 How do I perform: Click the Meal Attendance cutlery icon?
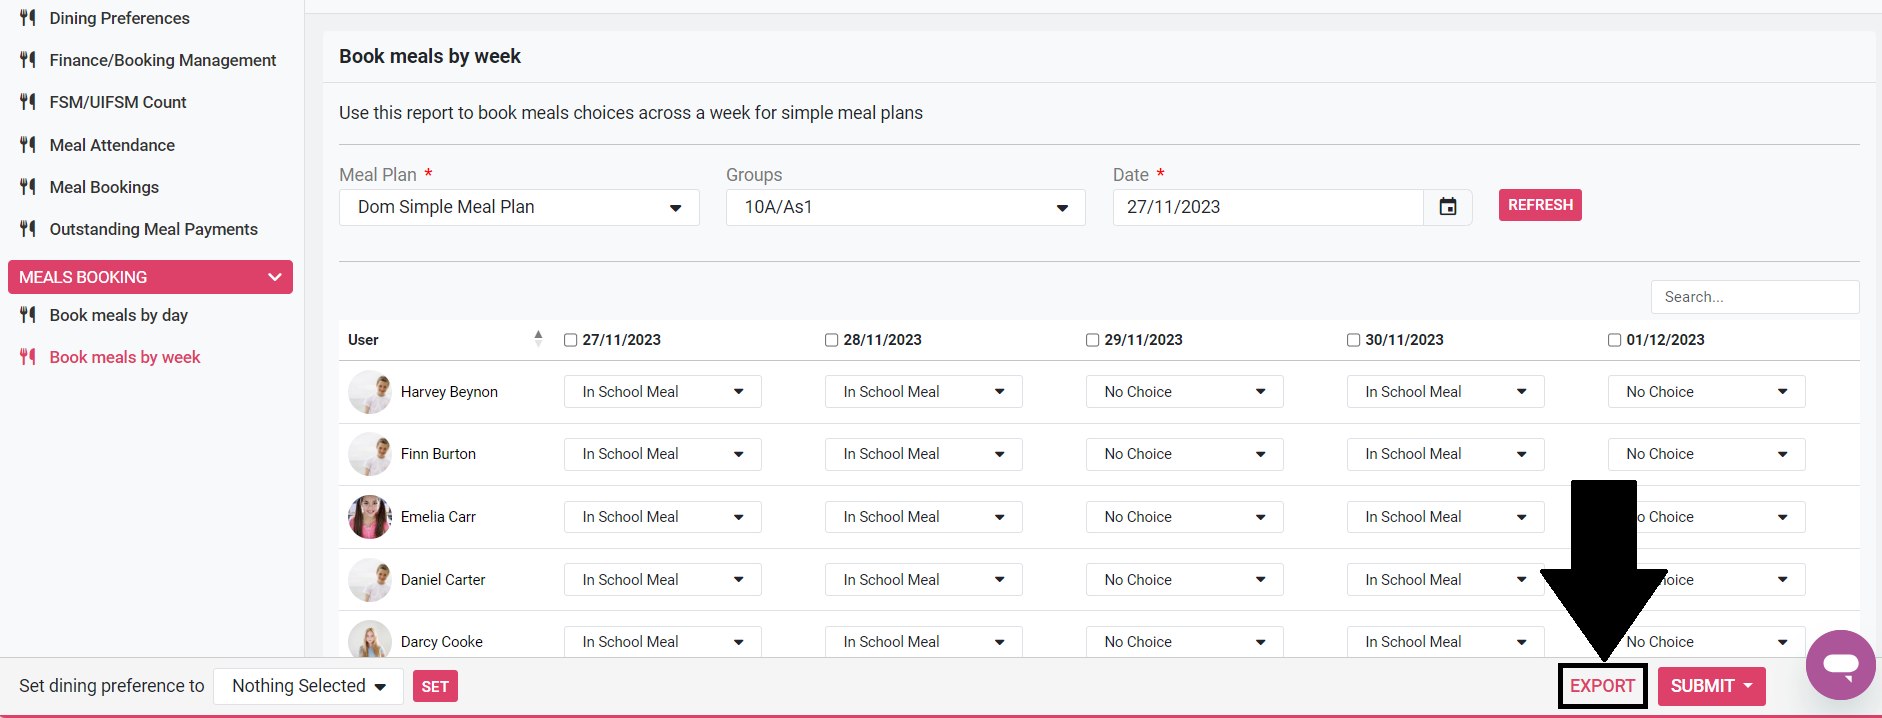(x=28, y=145)
